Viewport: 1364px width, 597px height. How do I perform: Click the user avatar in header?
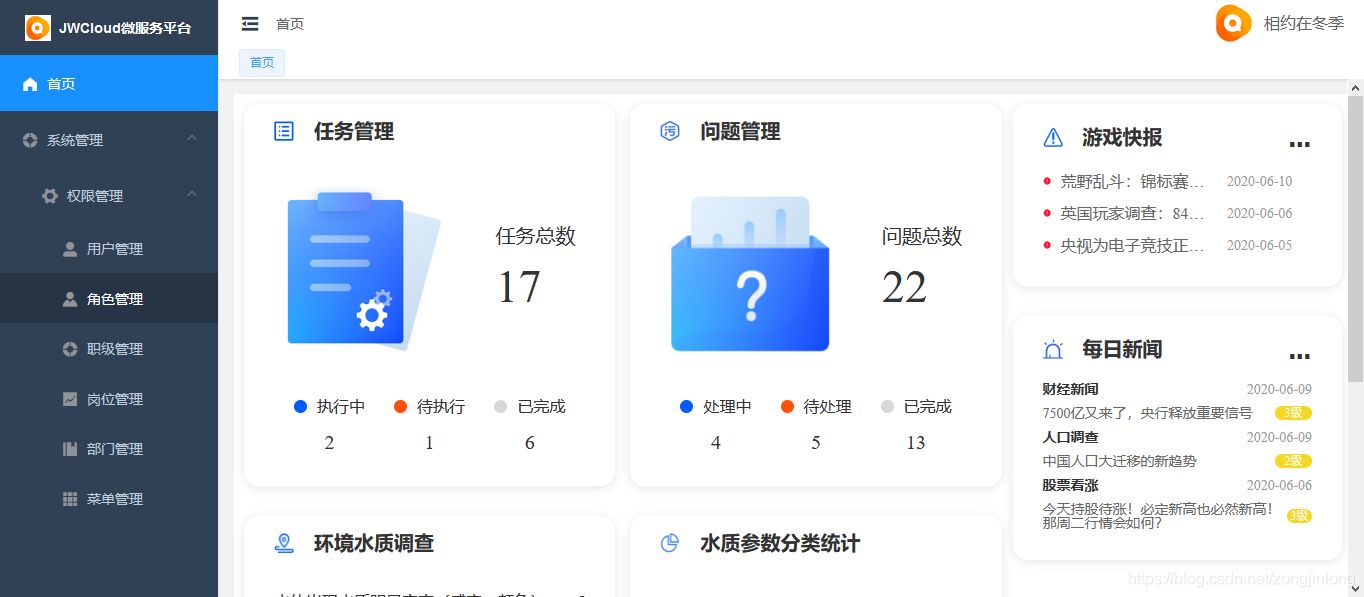1233,24
